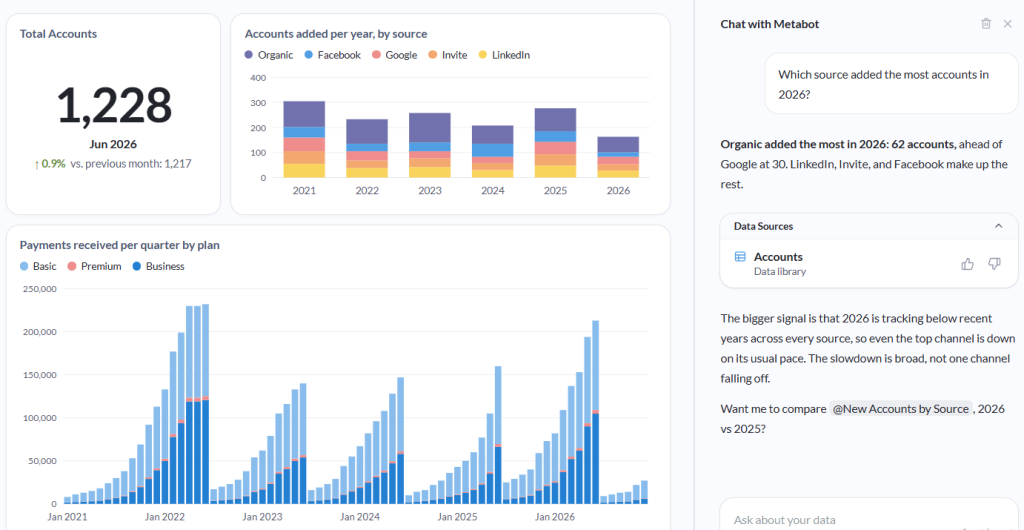The width and height of the screenshot is (1024, 530).
Task: Toggle Google series in legend
Action: click(394, 55)
